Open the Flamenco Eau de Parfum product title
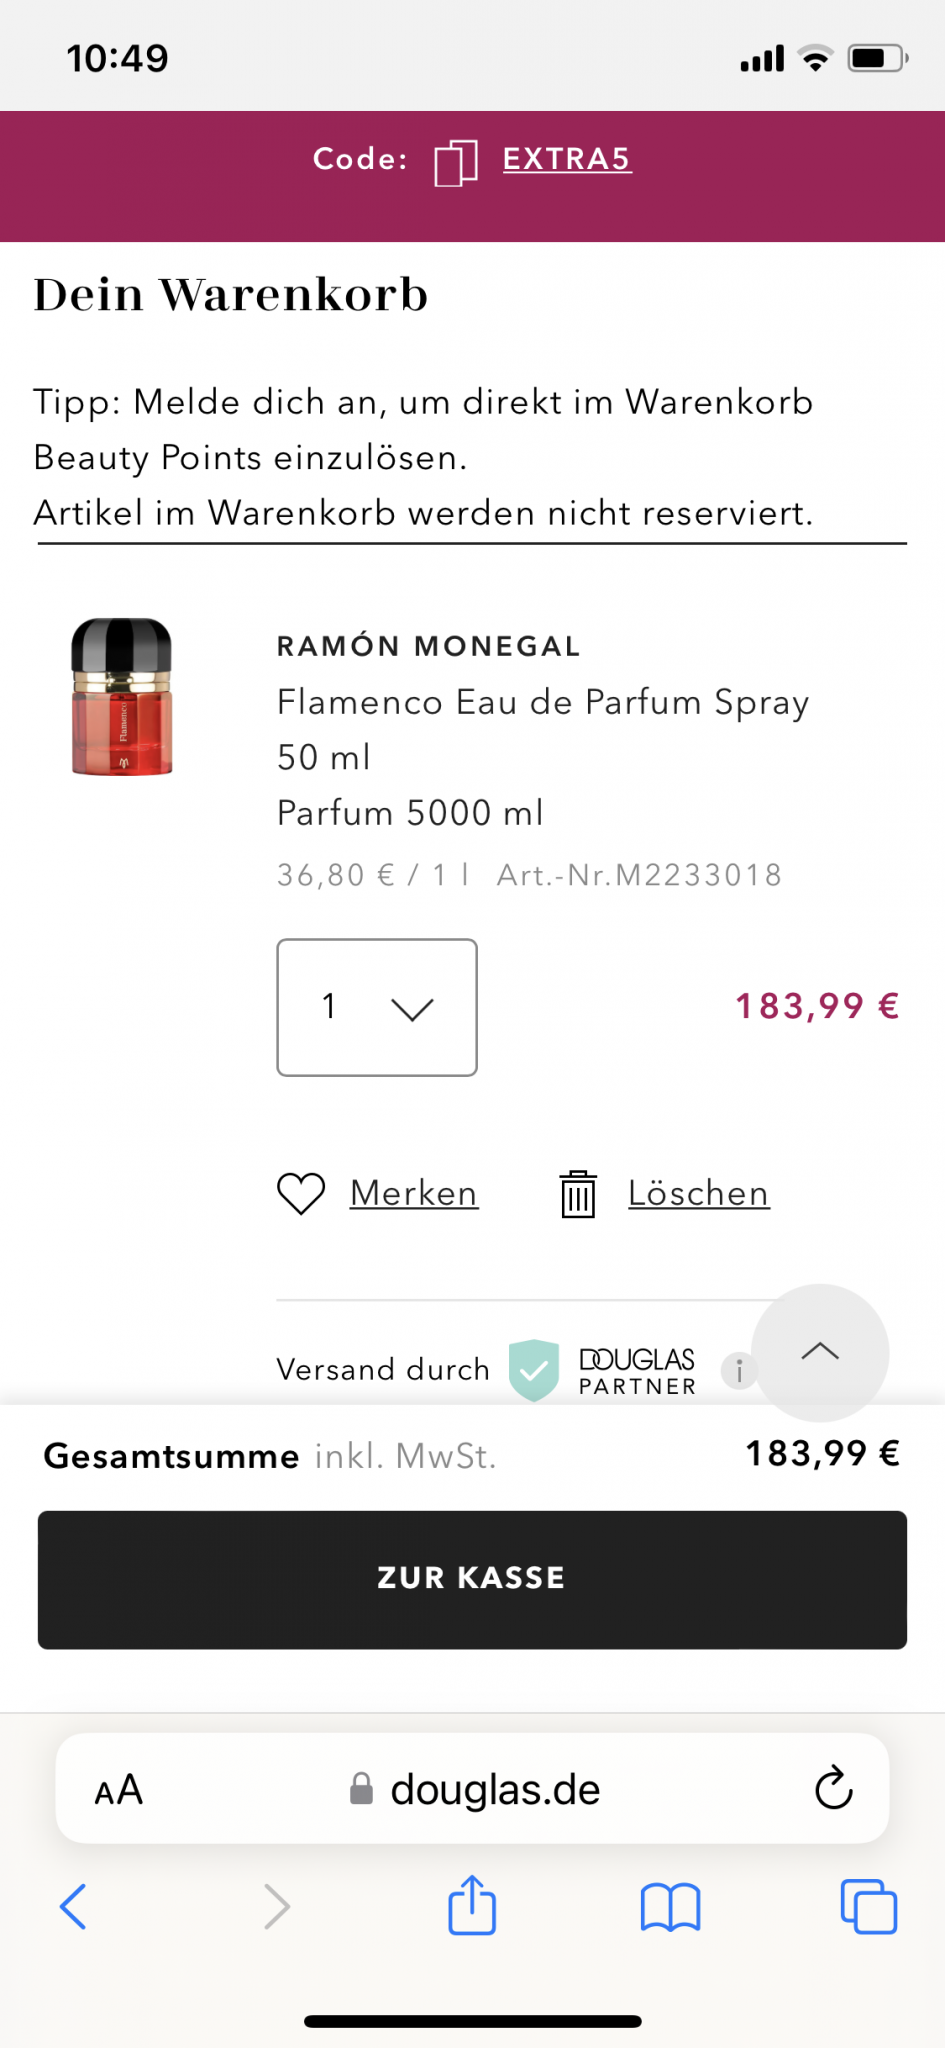945x2048 pixels. pos(543,702)
